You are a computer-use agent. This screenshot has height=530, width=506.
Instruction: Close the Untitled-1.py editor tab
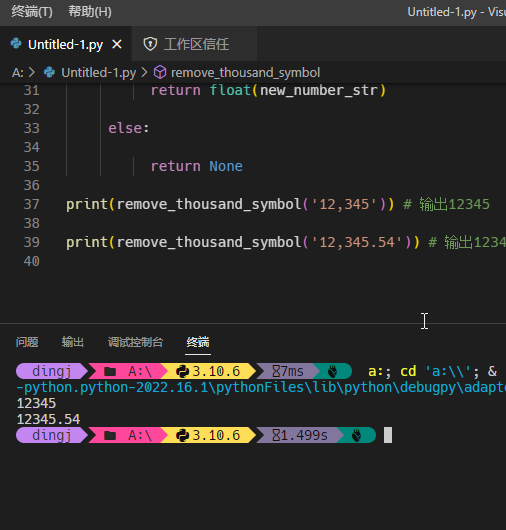point(117,44)
